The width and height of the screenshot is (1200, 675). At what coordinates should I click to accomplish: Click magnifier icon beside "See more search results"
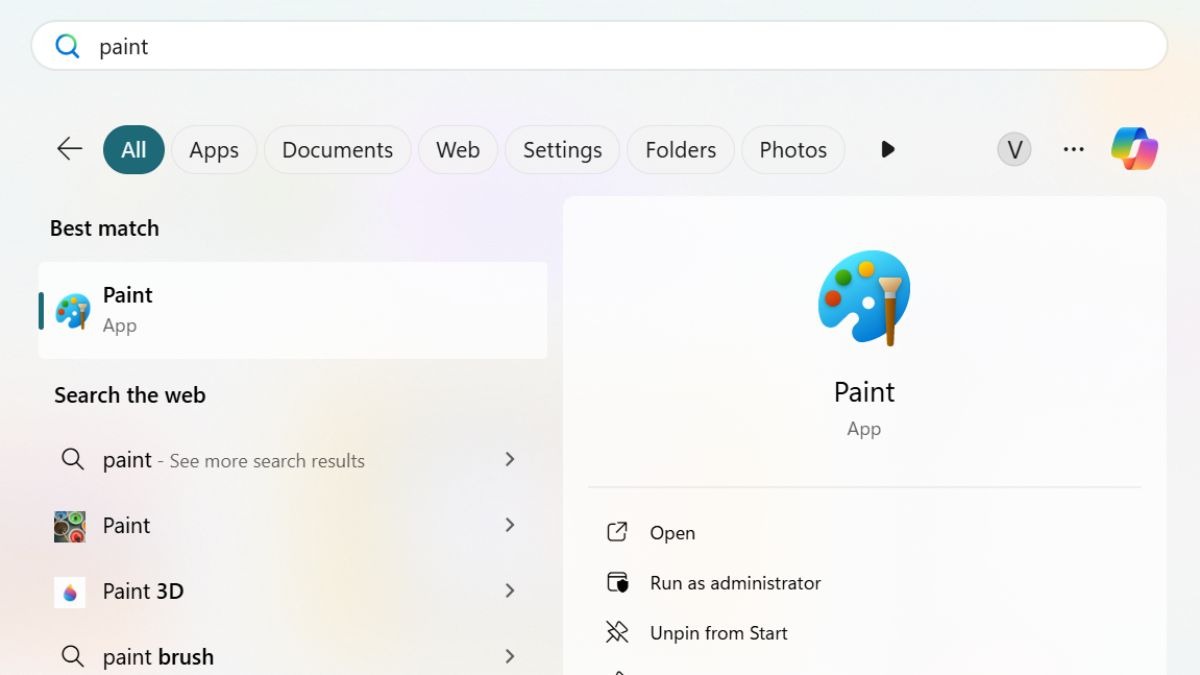pos(72,459)
